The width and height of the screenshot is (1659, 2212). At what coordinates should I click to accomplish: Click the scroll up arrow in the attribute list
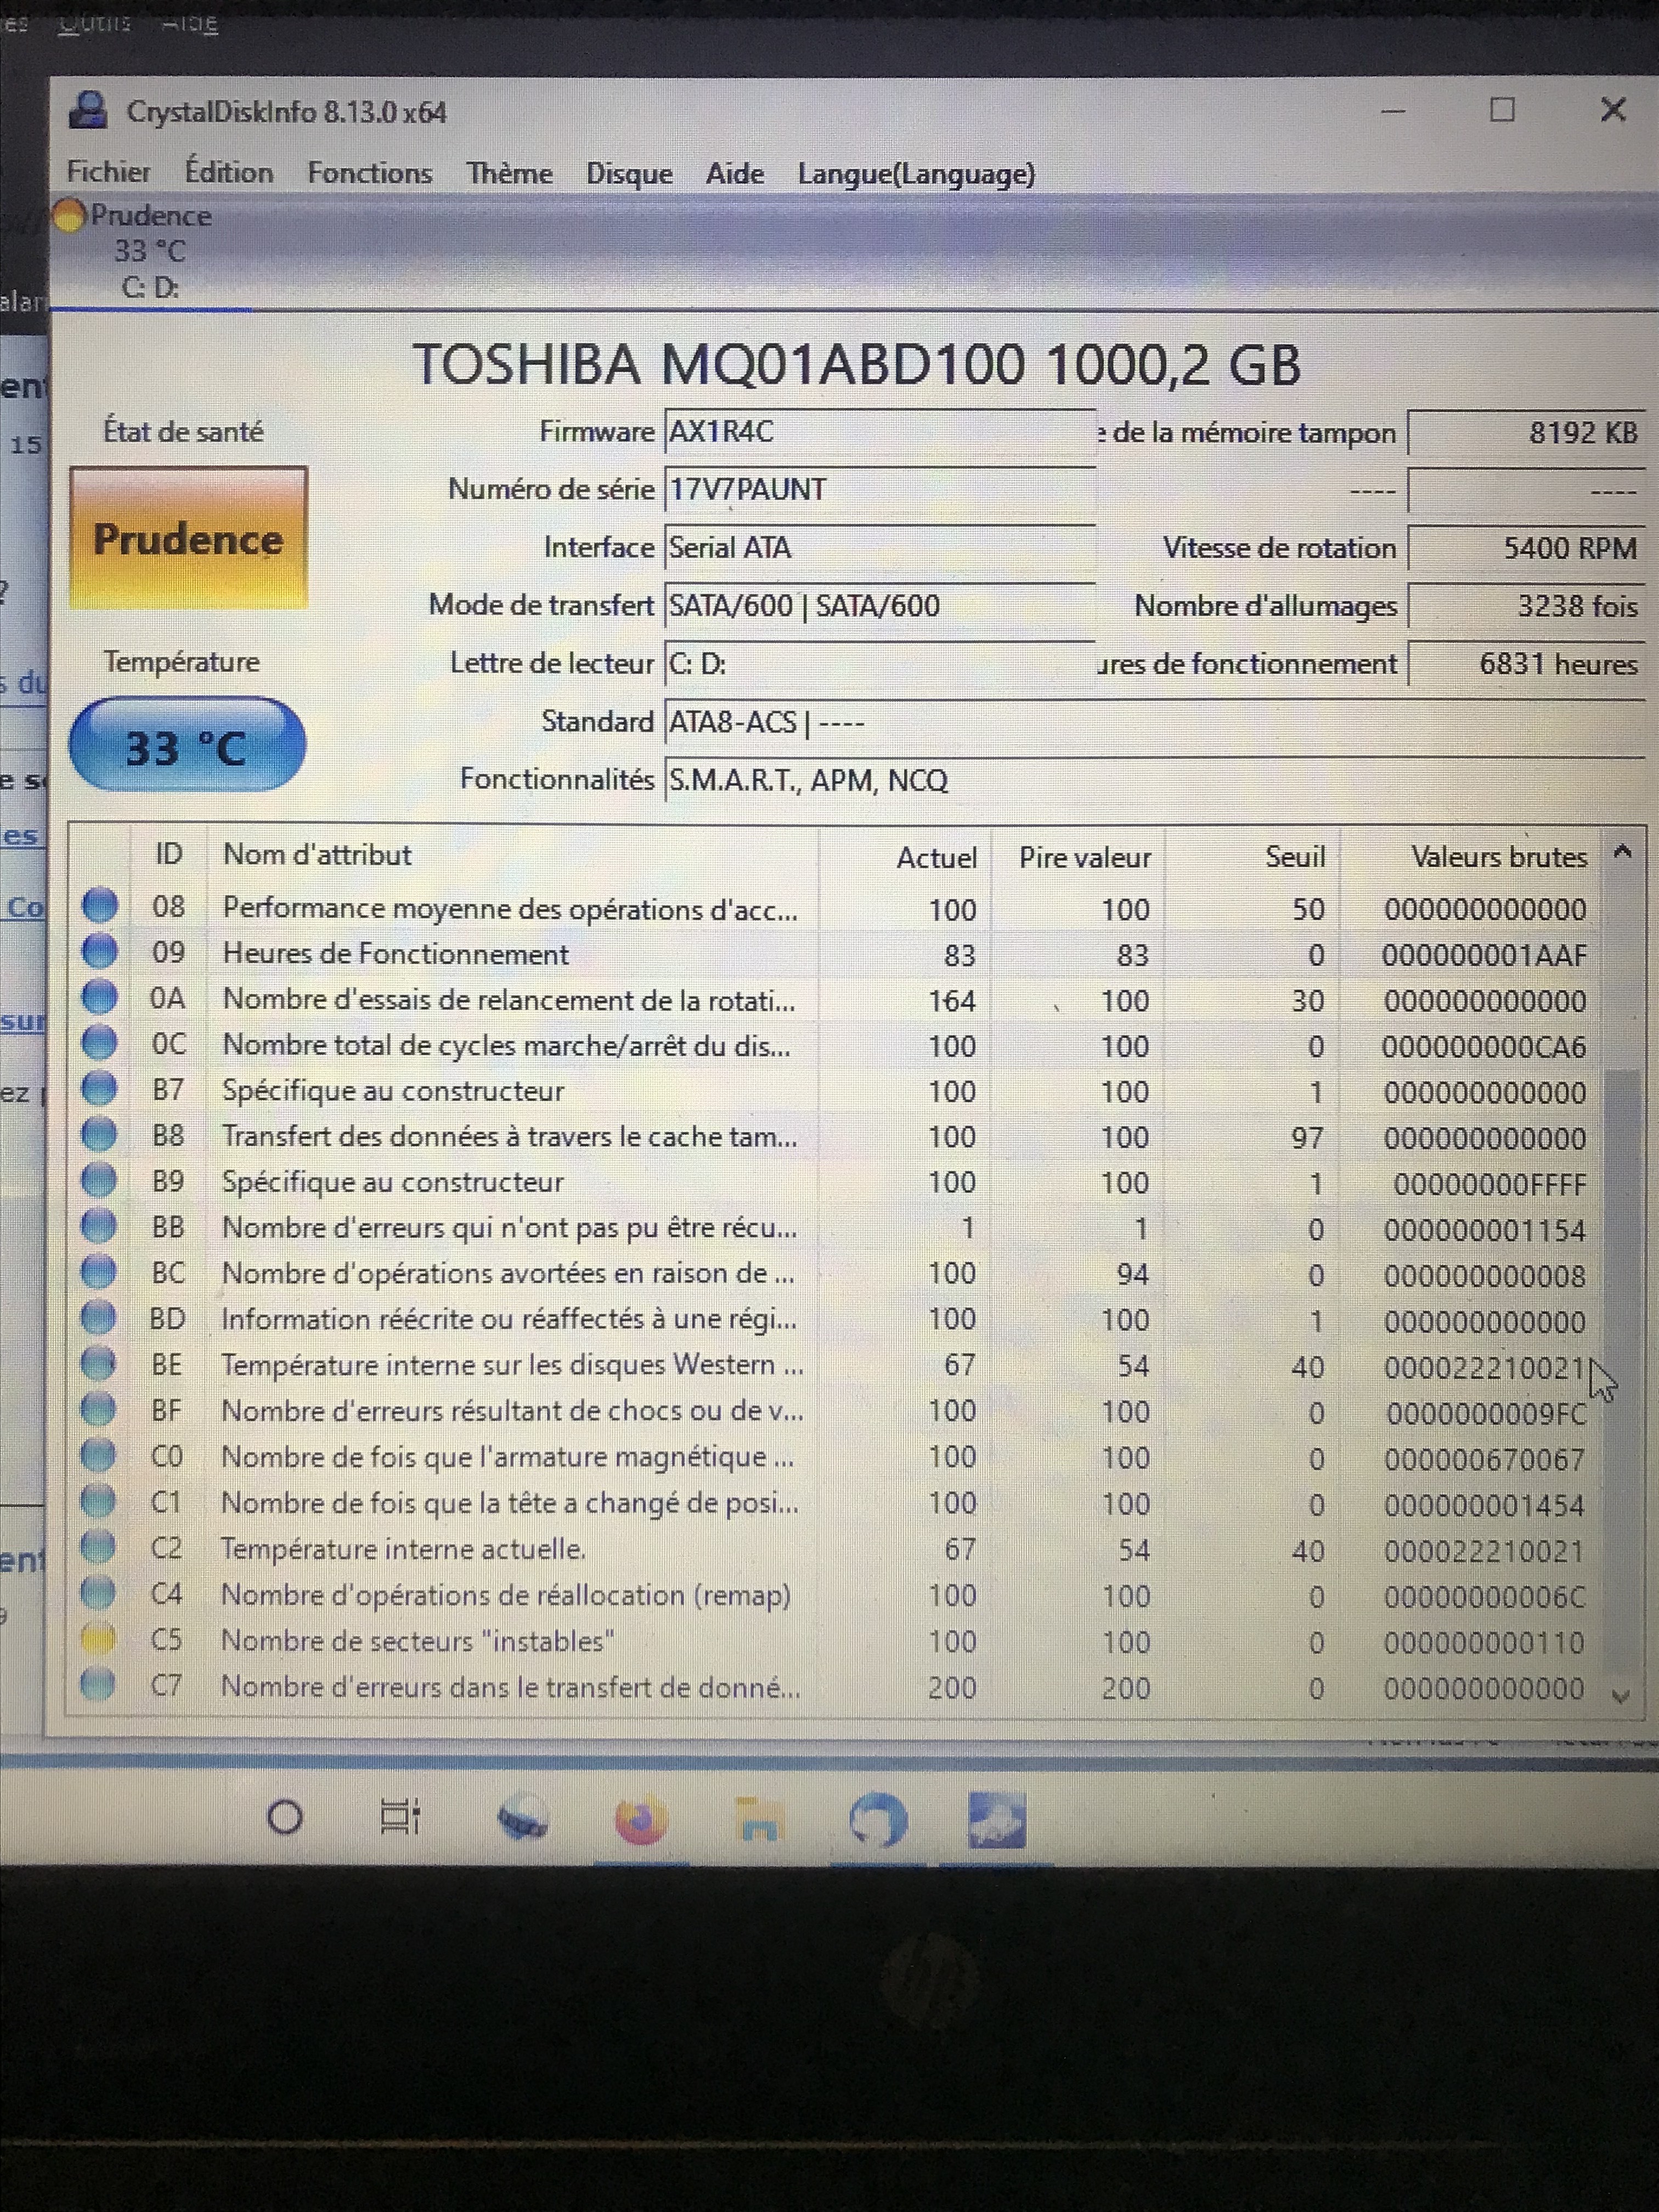click(x=1622, y=852)
